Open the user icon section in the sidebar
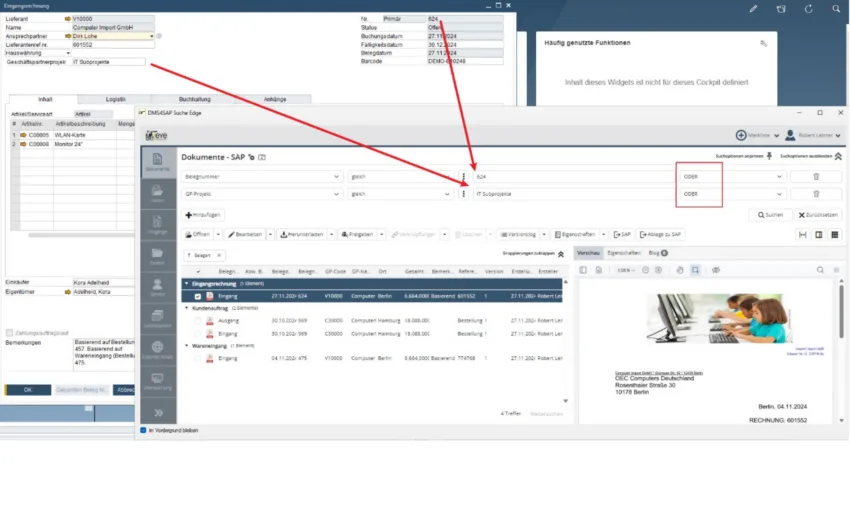Screen dimensions: 850x505 coord(157,284)
